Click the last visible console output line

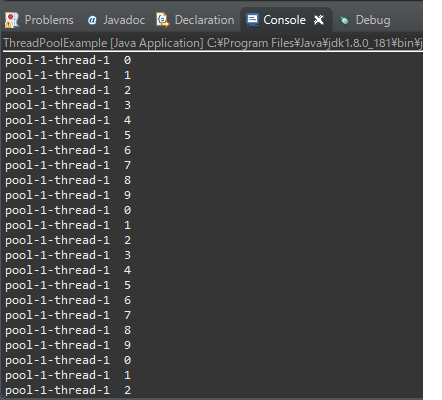pyautogui.click(x=68, y=390)
